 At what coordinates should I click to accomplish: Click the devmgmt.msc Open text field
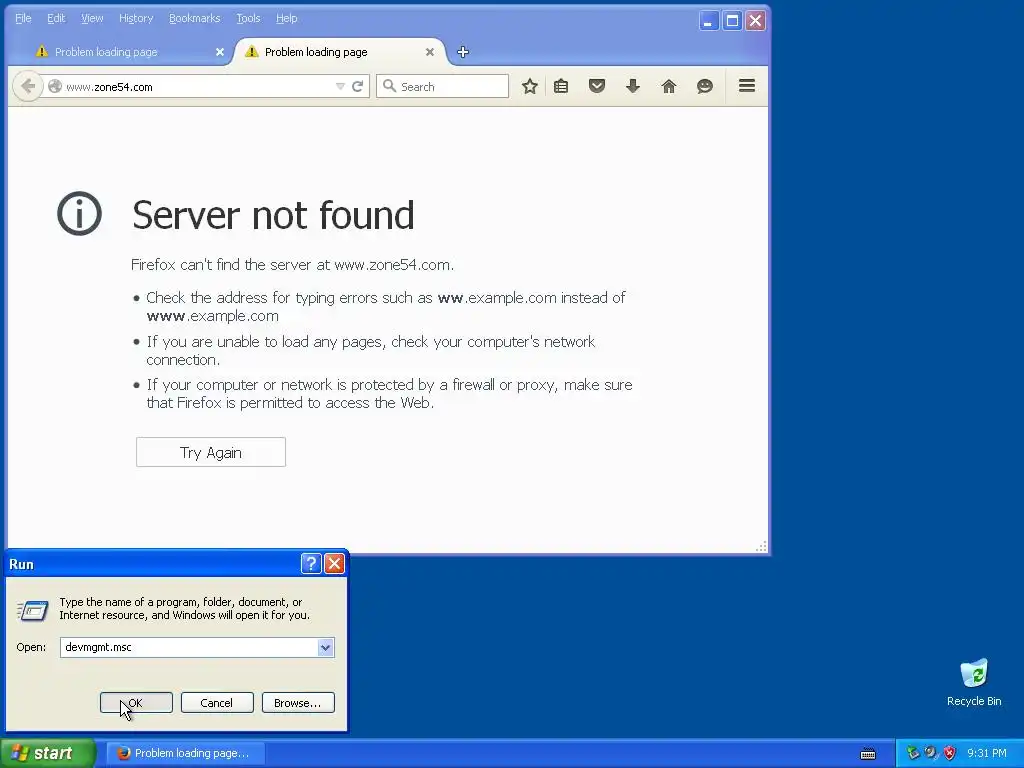[x=189, y=647]
